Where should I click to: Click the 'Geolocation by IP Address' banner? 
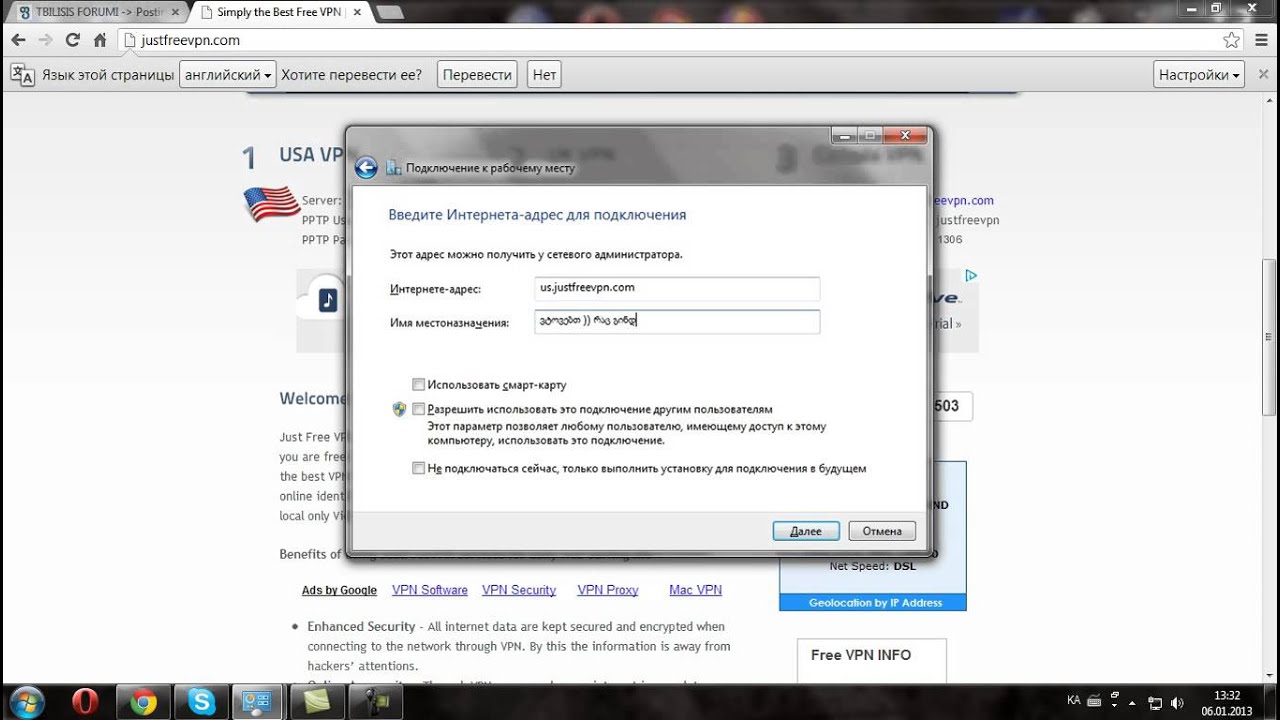point(873,603)
